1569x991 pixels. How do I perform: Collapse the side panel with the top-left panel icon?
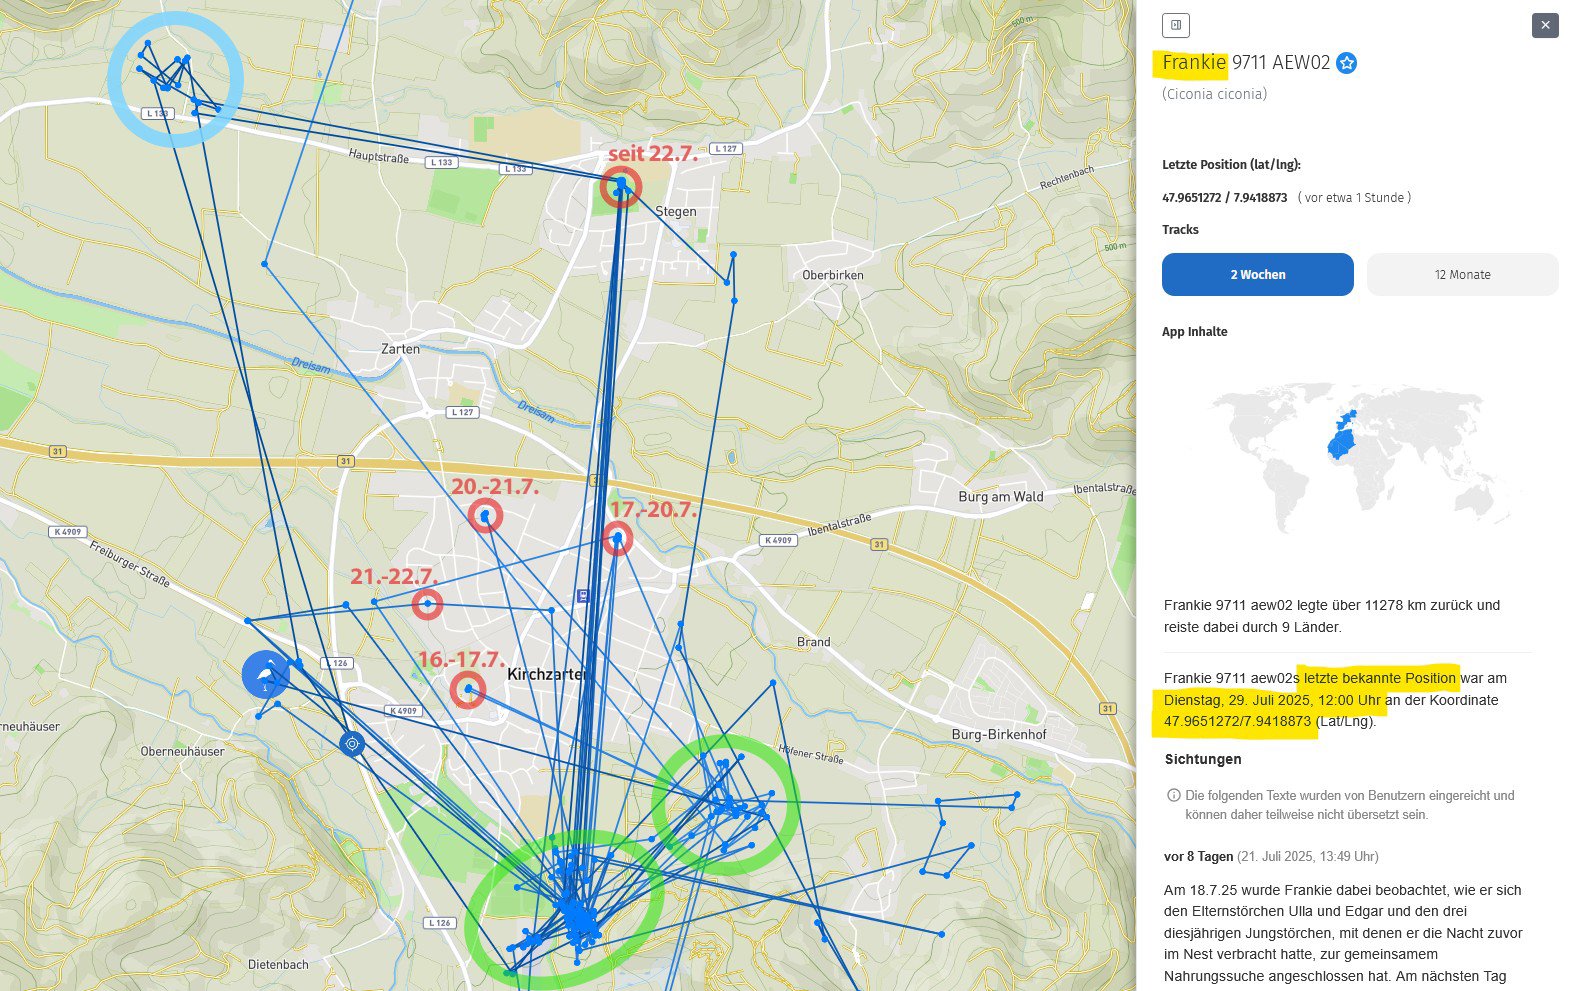(x=1176, y=25)
